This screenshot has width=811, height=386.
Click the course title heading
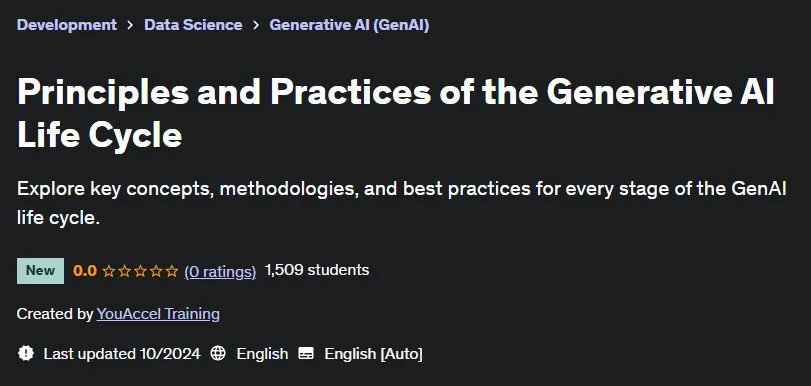point(396,113)
